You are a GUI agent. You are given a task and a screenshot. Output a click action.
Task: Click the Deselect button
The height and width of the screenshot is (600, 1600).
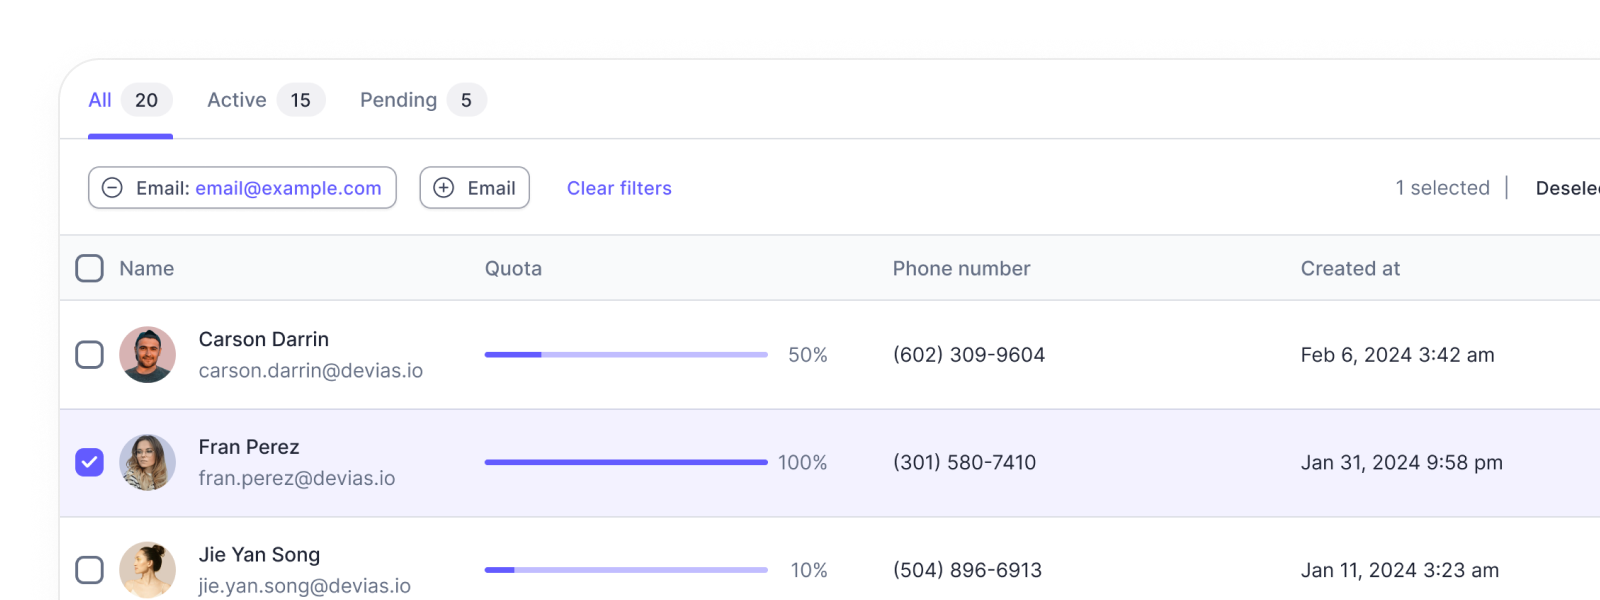(1567, 188)
